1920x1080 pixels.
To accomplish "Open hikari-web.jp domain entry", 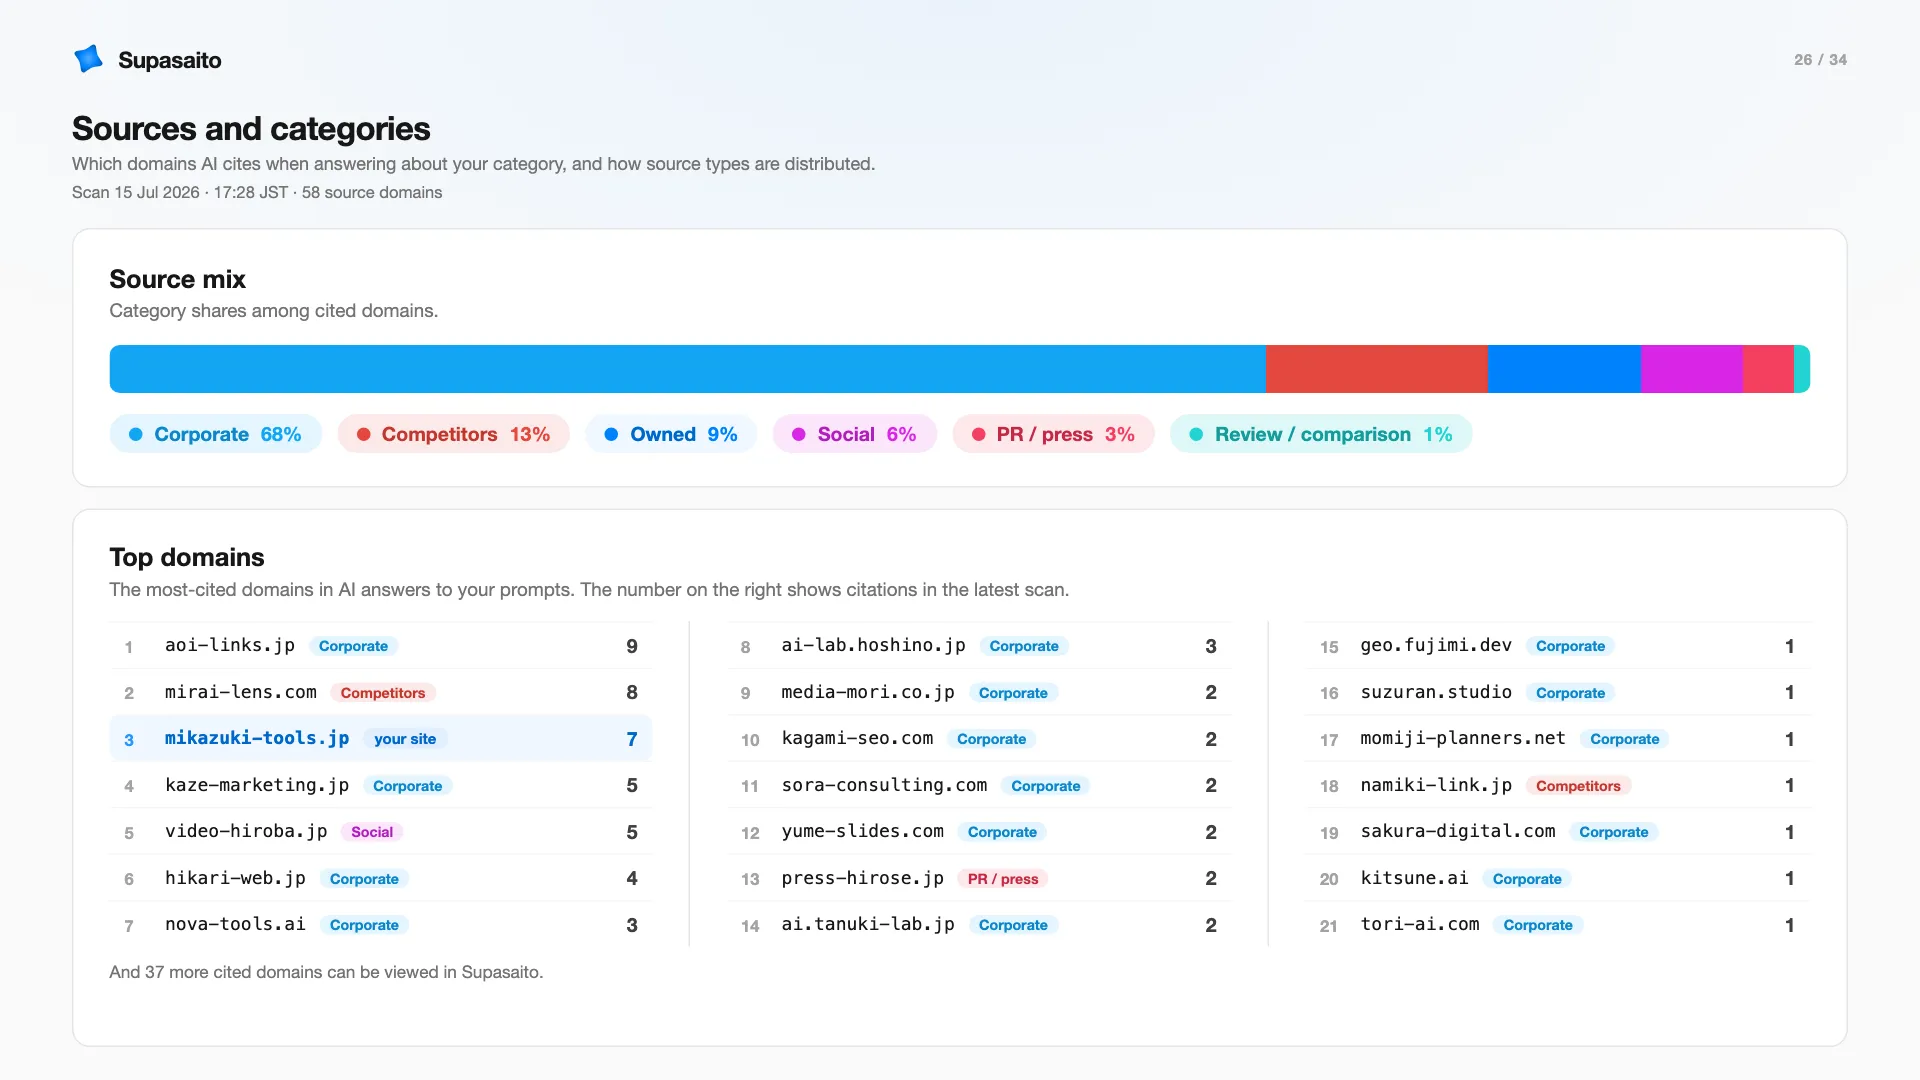I will 380,878.
